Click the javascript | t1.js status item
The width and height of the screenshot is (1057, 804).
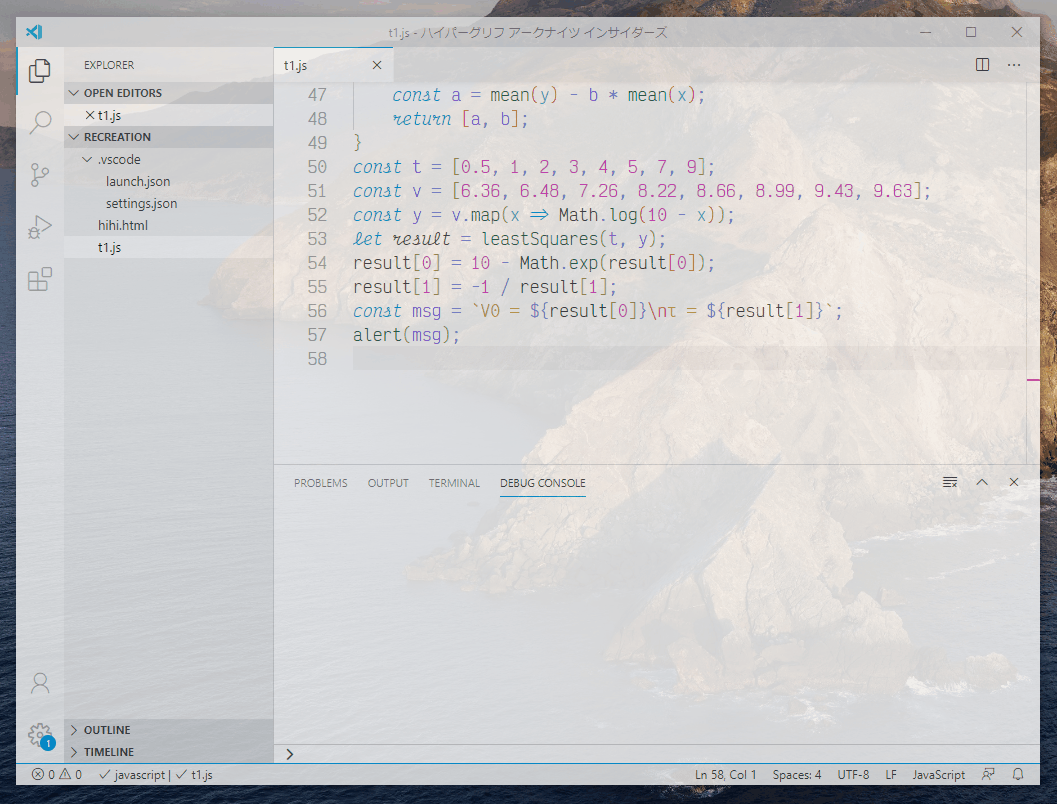pyautogui.click(x=156, y=774)
